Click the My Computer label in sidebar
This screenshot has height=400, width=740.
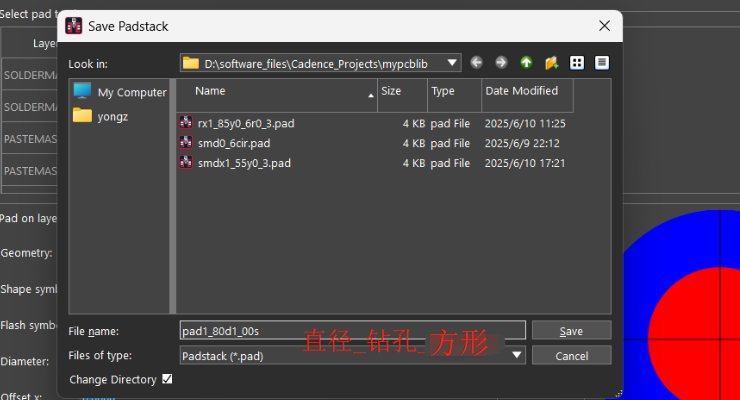[132, 92]
